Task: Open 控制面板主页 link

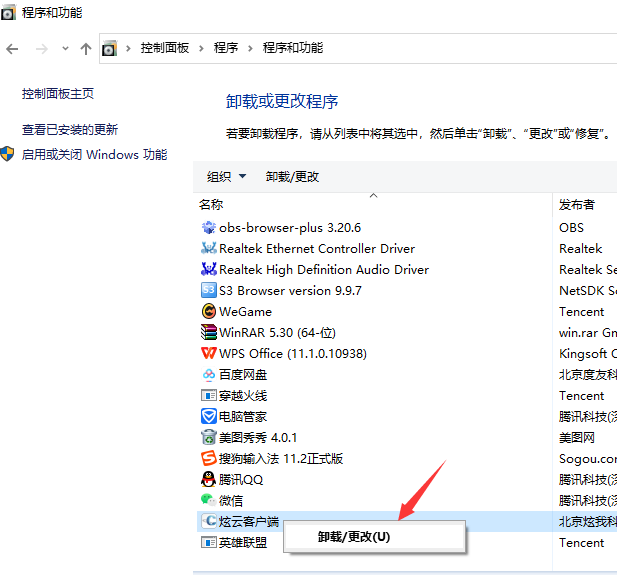Action: pyautogui.click(x=58, y=94)
